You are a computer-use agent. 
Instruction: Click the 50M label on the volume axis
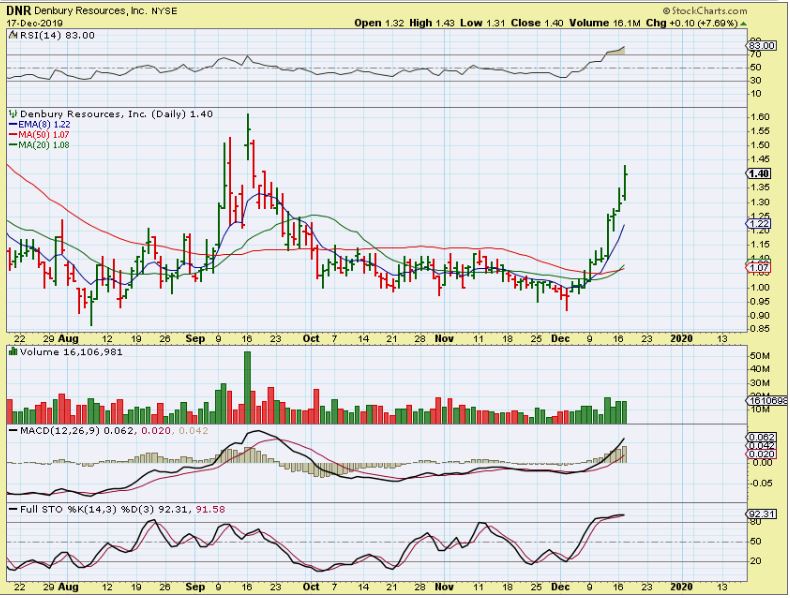click(759, 356)
